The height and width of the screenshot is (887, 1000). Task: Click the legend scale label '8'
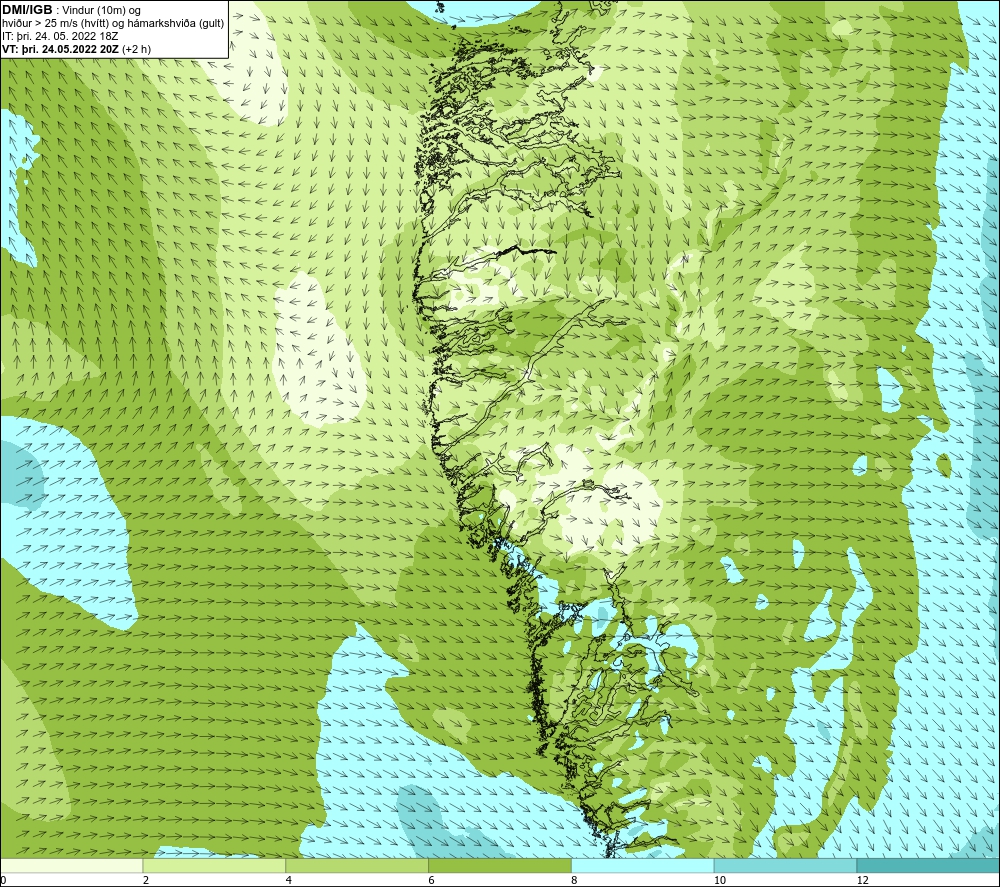(x=575, y=880)
